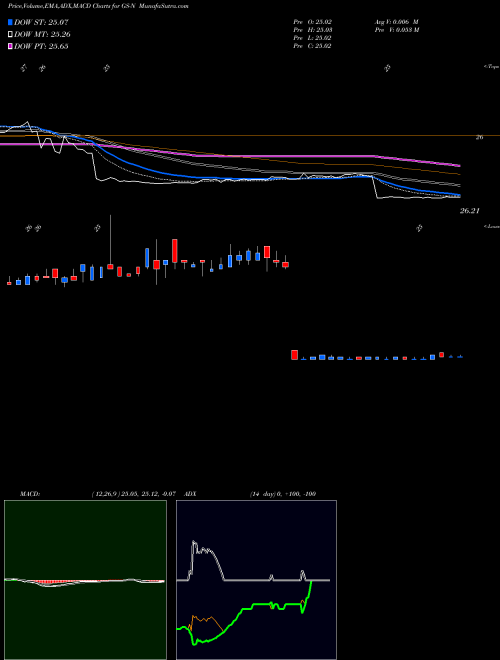This screenshot has width=500, height=660.
Task: Click the 26.21 price label
Action: [x=470, y=211]
